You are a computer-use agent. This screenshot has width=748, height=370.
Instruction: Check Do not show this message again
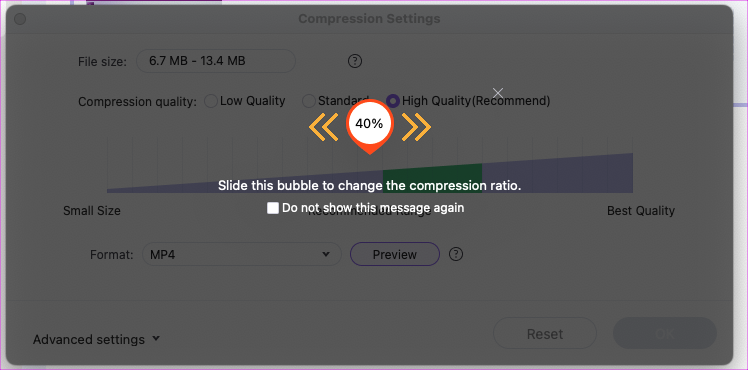point(273,208)
